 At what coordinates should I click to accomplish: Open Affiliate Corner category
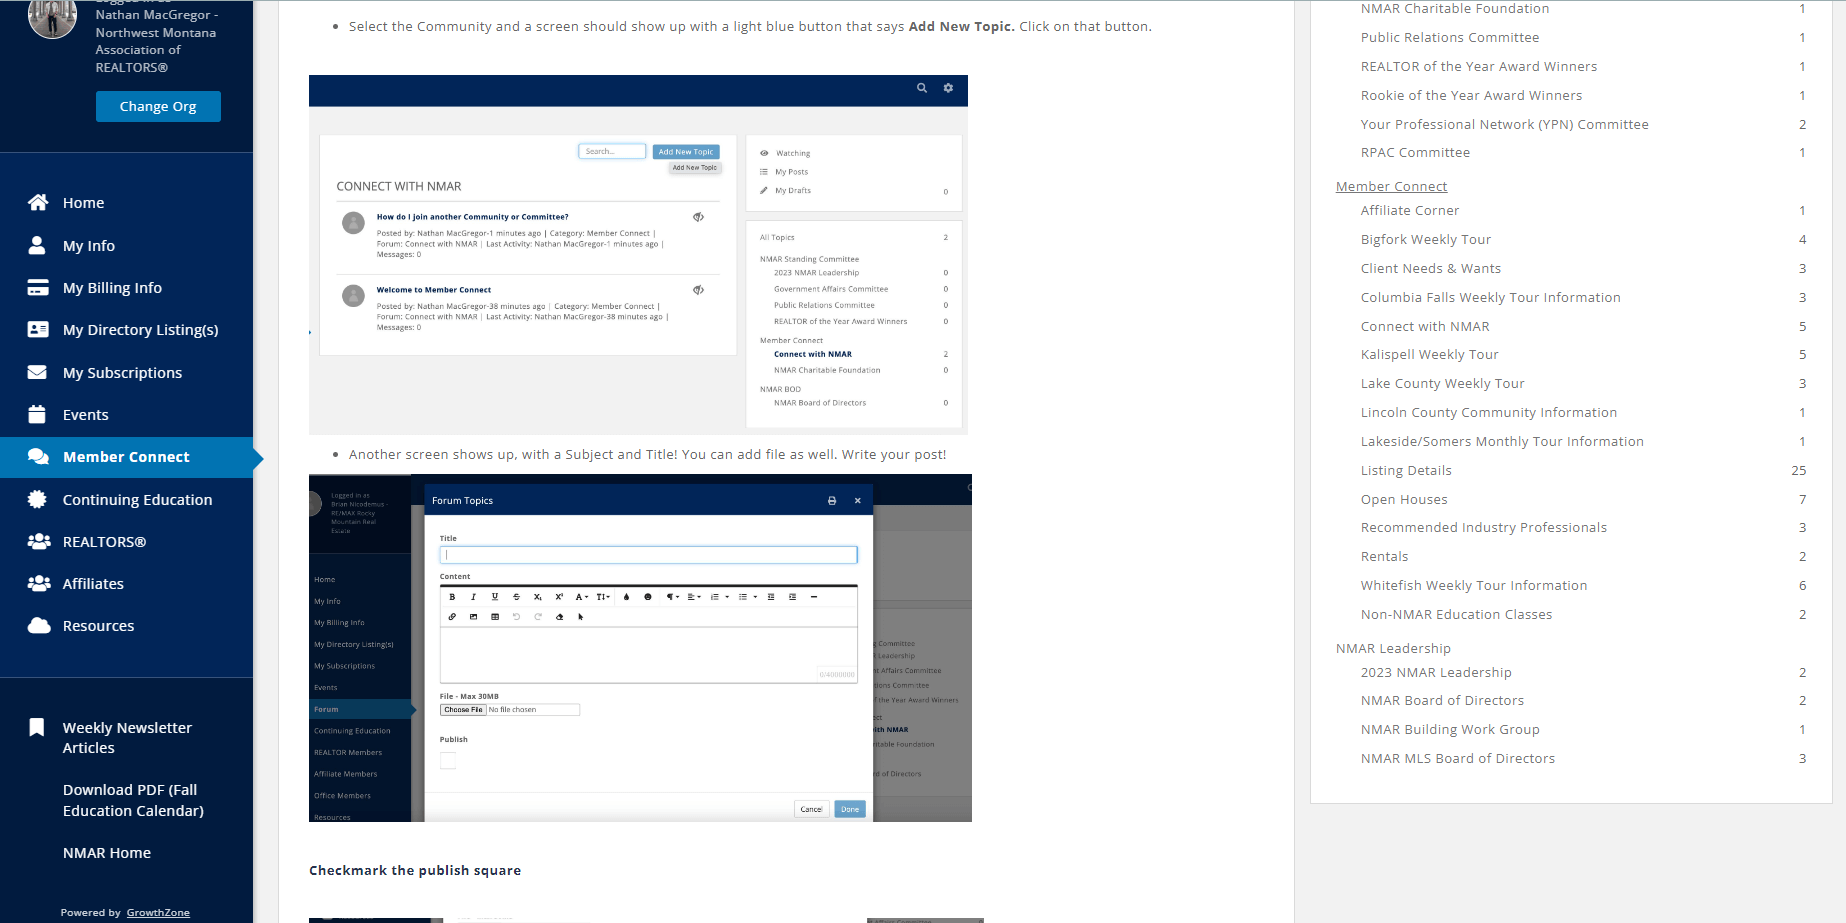point(1410,210)
